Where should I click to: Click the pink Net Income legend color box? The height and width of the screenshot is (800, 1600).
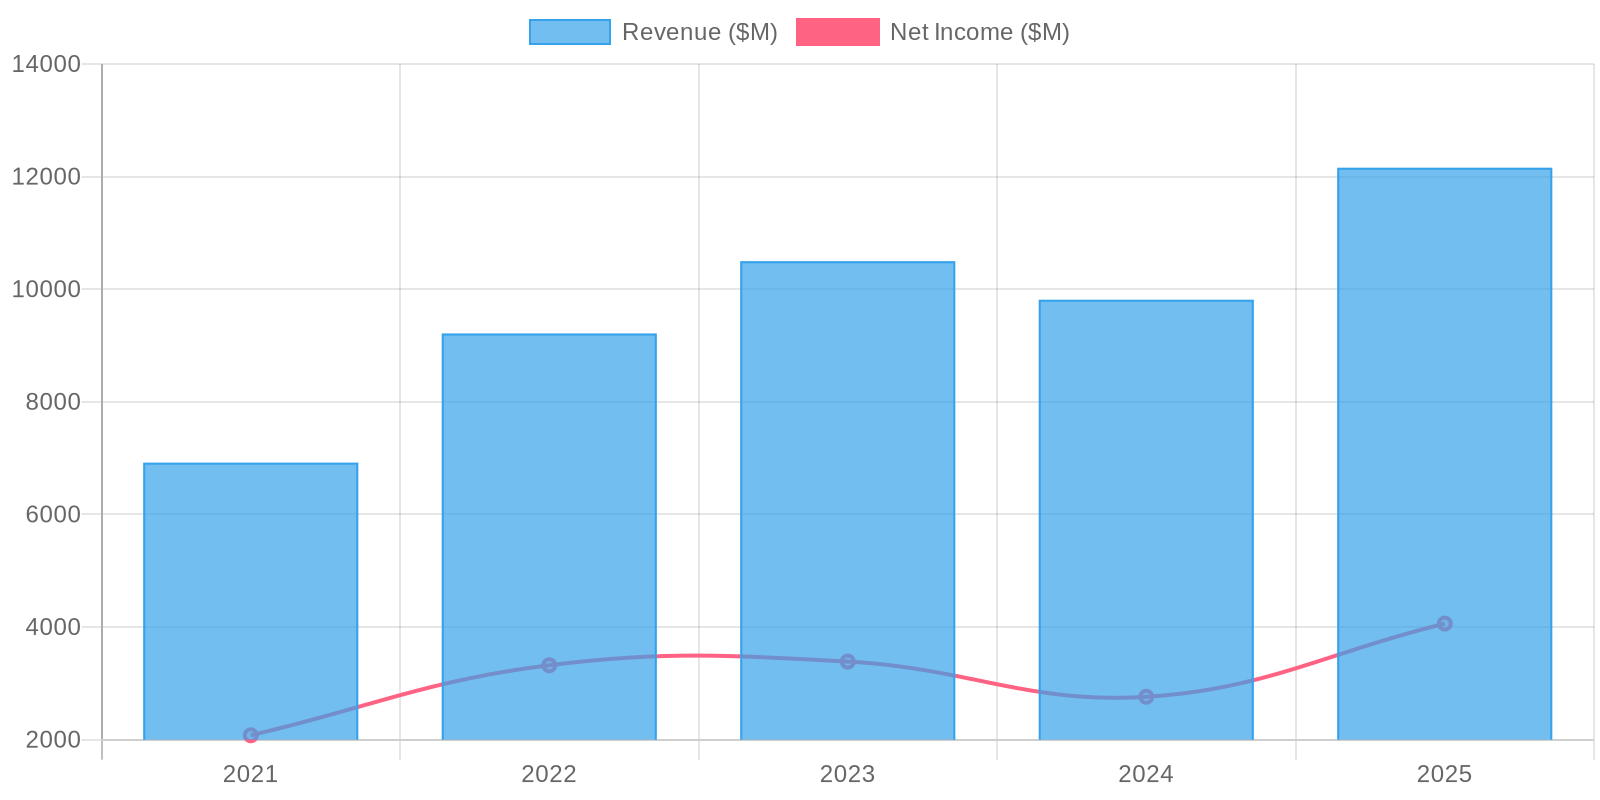pyautogui.click(x=837, y=32)
